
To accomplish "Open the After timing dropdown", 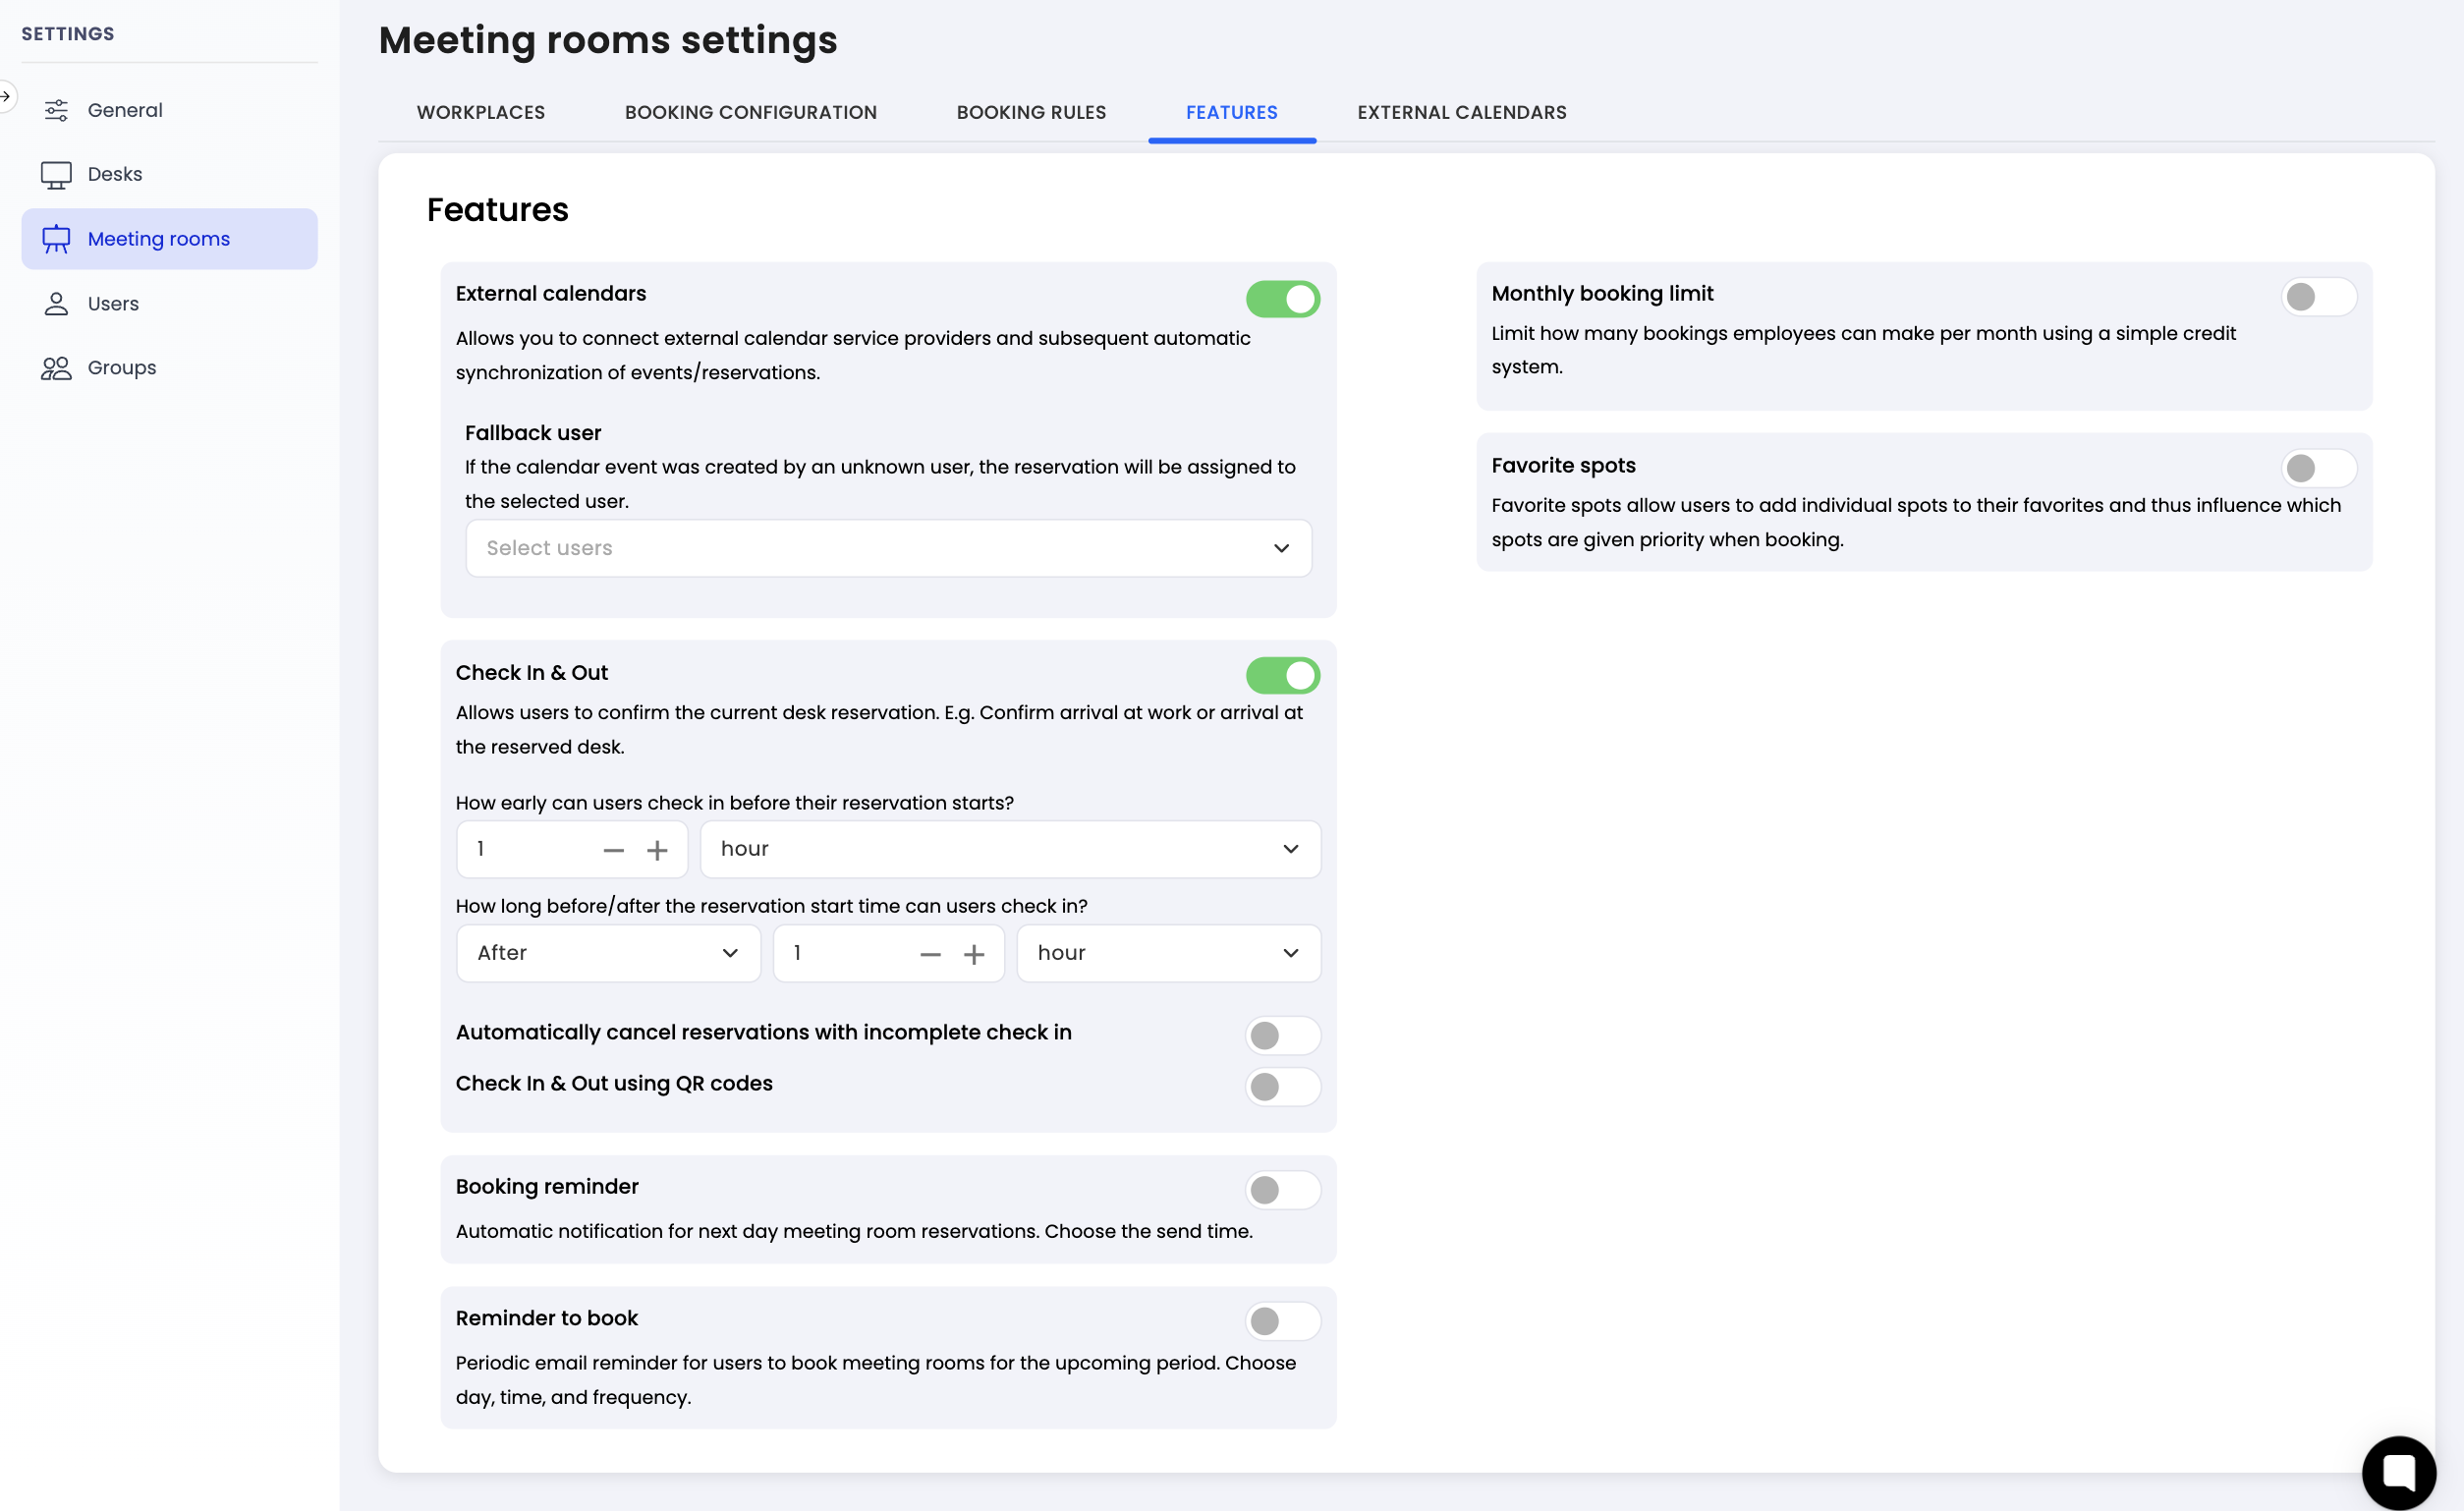I will tap(608, 953).
